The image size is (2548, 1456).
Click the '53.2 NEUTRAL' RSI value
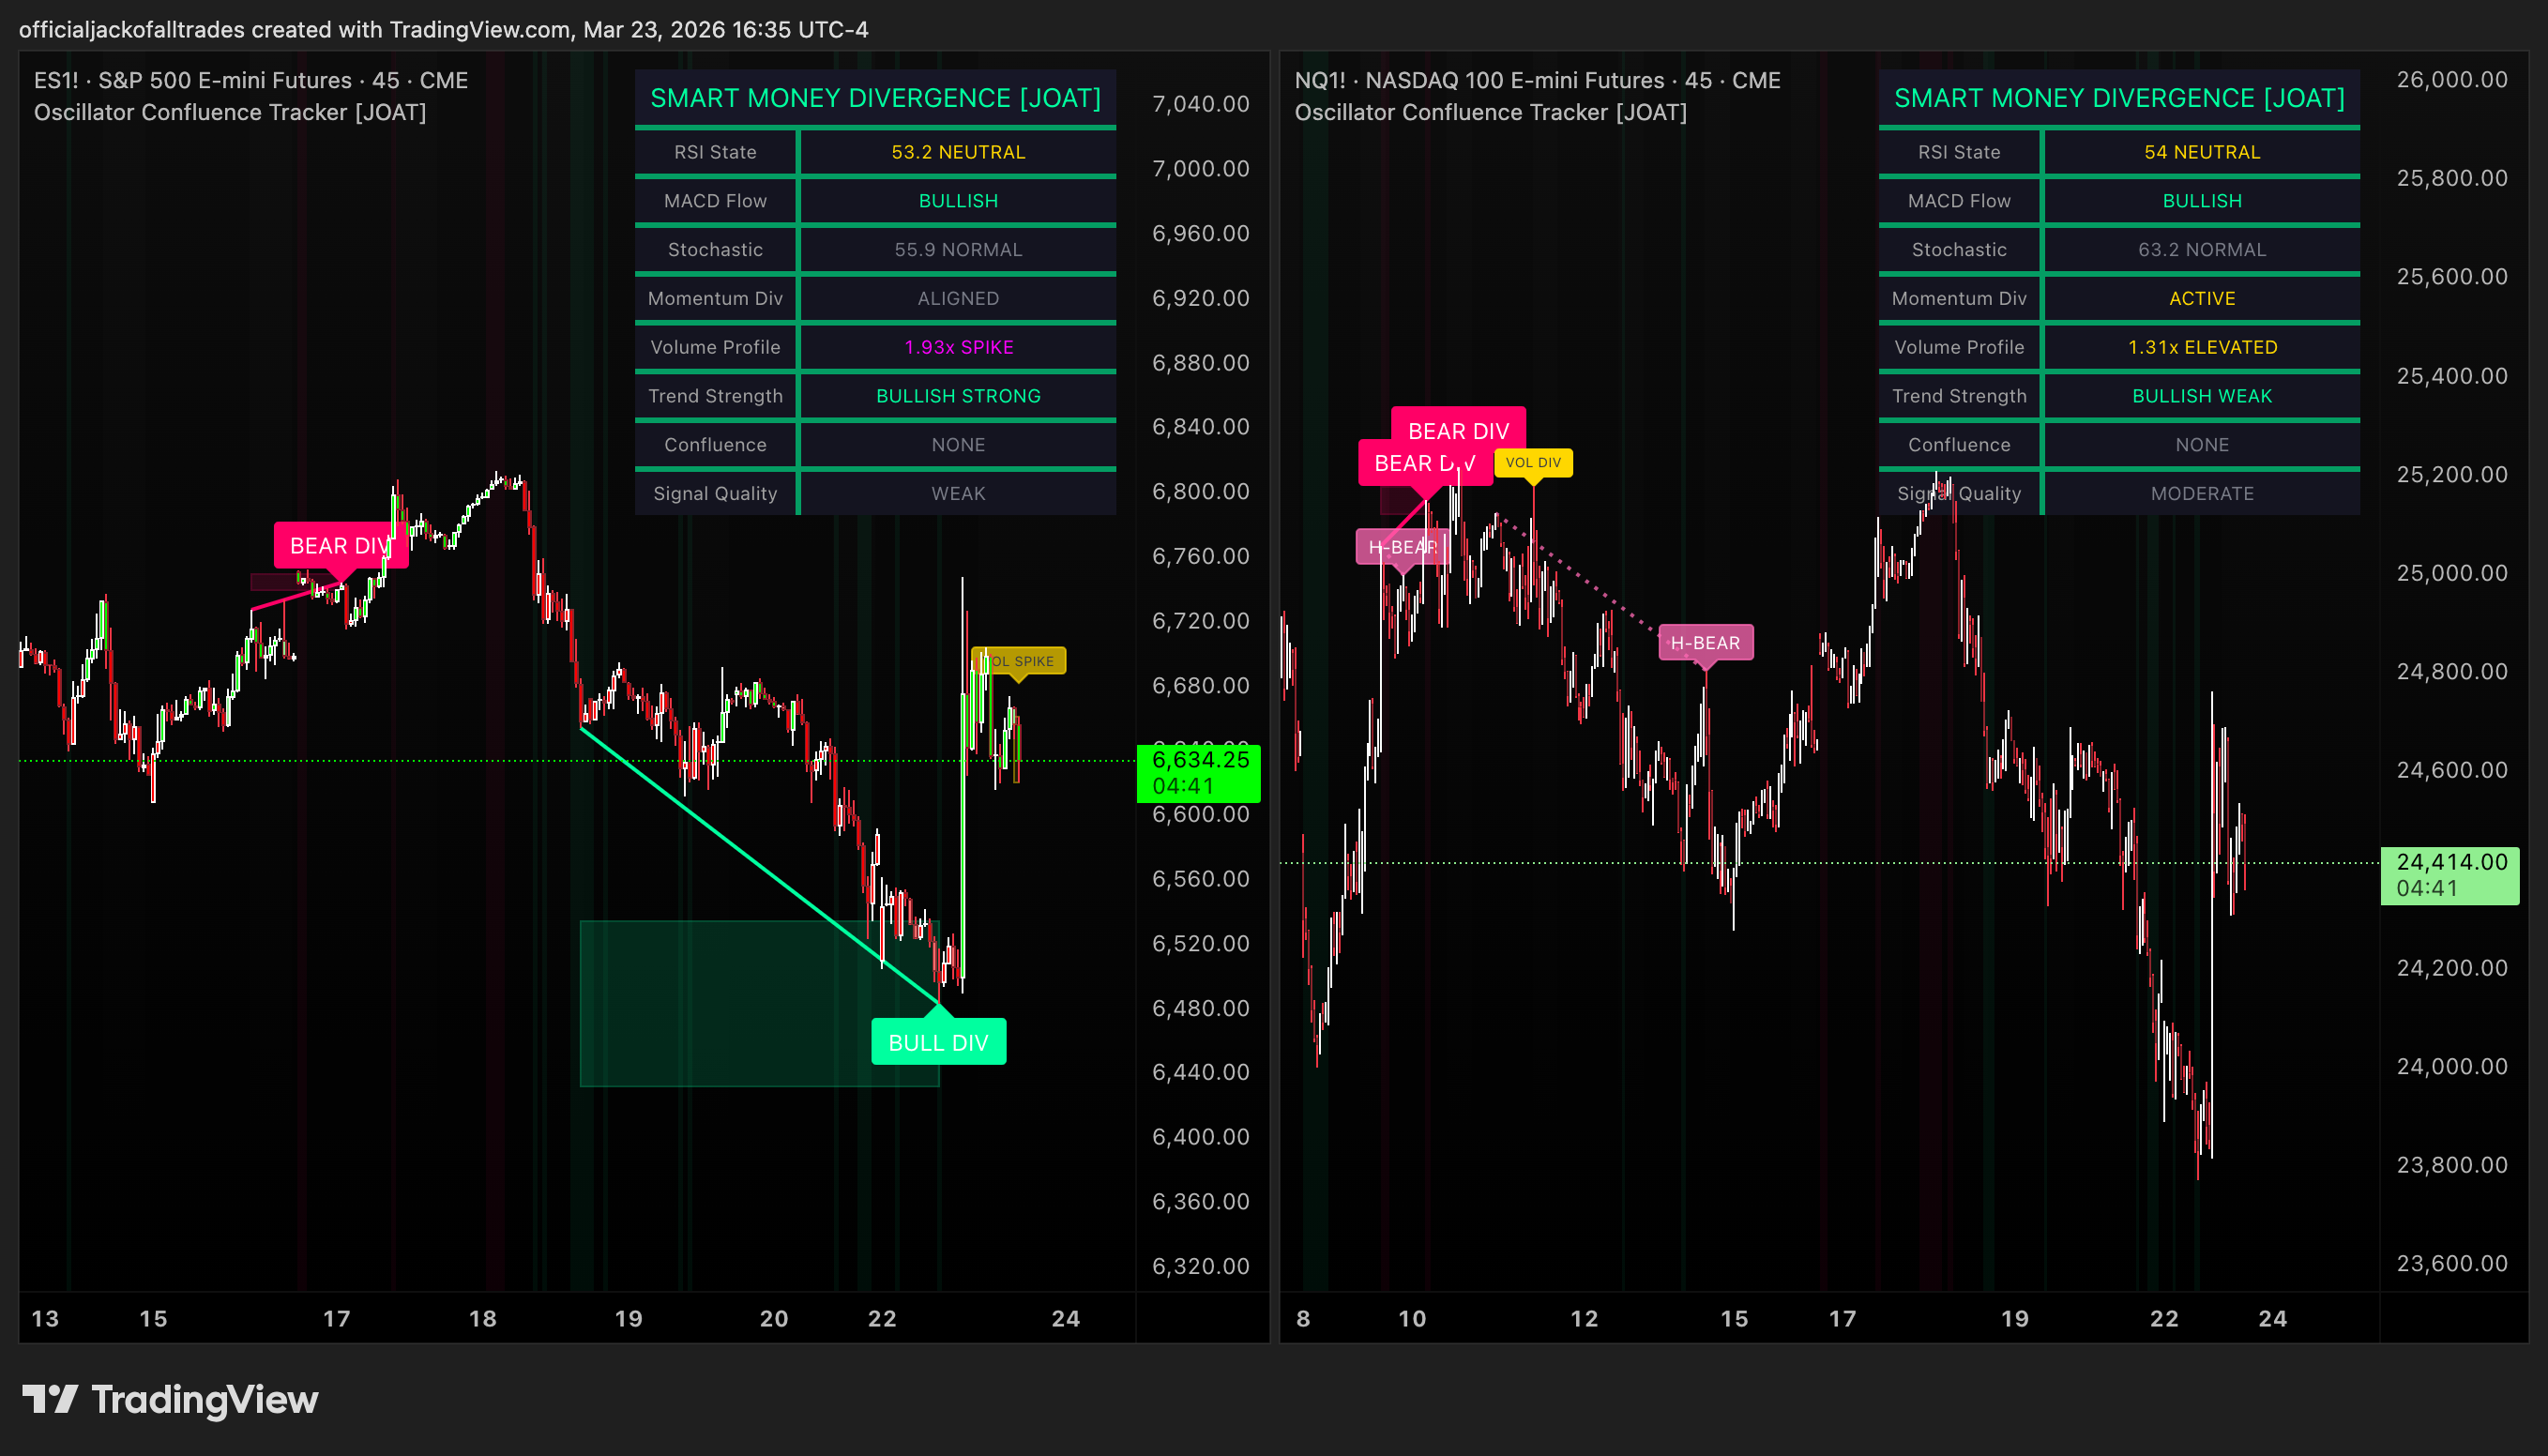coord(958,152)
